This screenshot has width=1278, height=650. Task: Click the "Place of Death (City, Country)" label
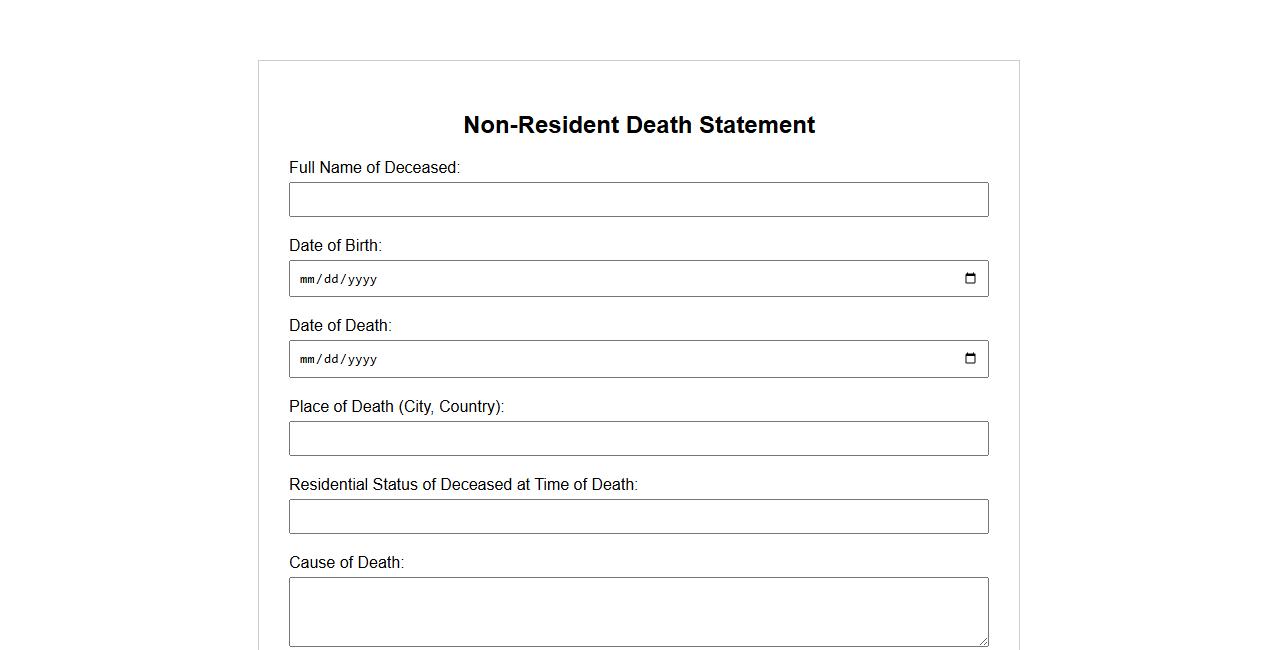click(x=396, y=407)
